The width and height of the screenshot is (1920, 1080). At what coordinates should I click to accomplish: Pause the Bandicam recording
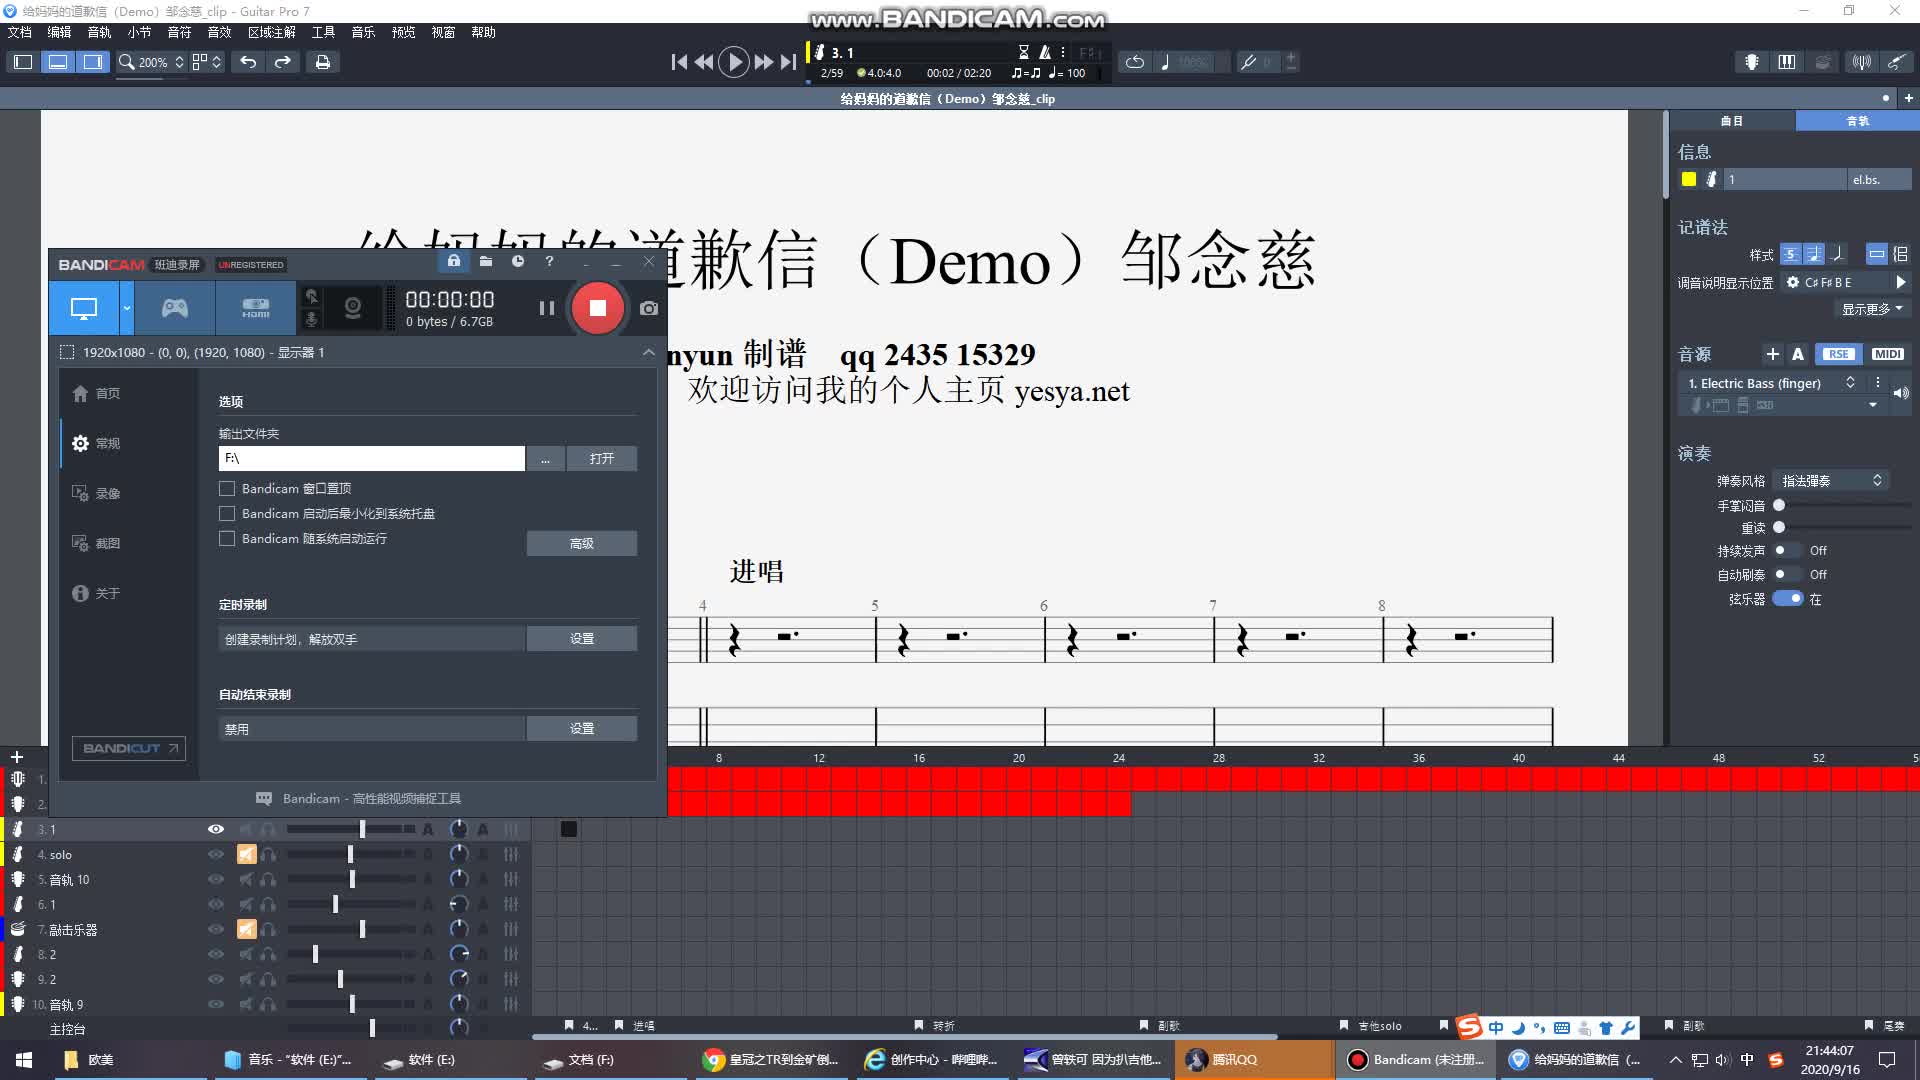click(x=546, y=308)
